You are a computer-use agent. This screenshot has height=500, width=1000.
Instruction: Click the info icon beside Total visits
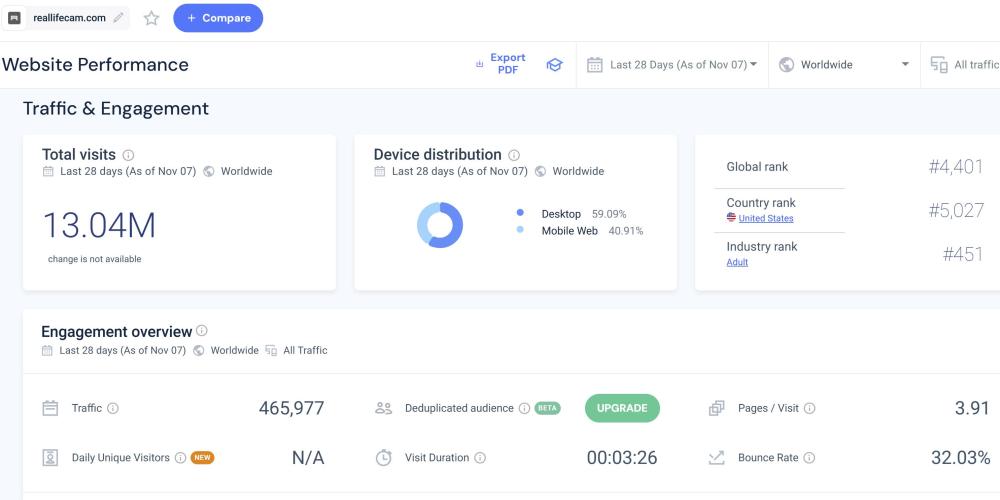click(129, 155)
